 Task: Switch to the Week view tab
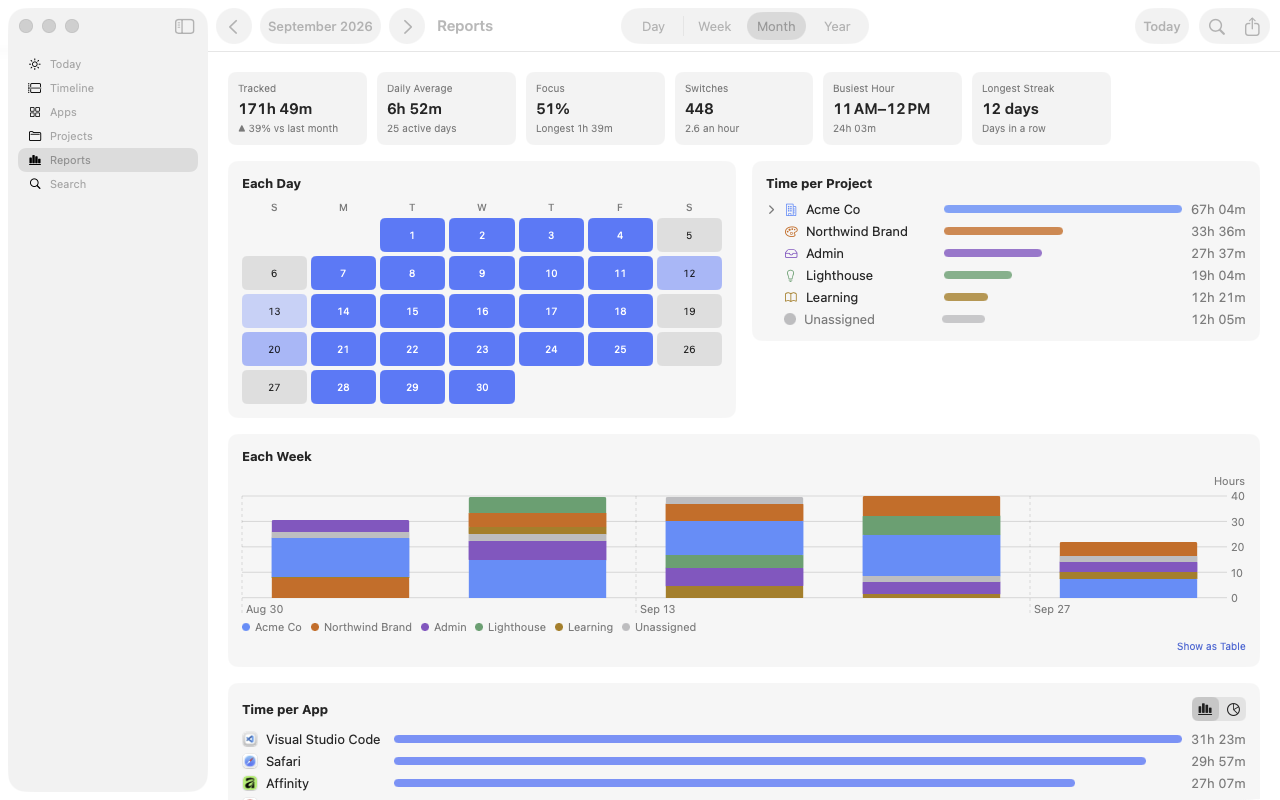[714, 27]
